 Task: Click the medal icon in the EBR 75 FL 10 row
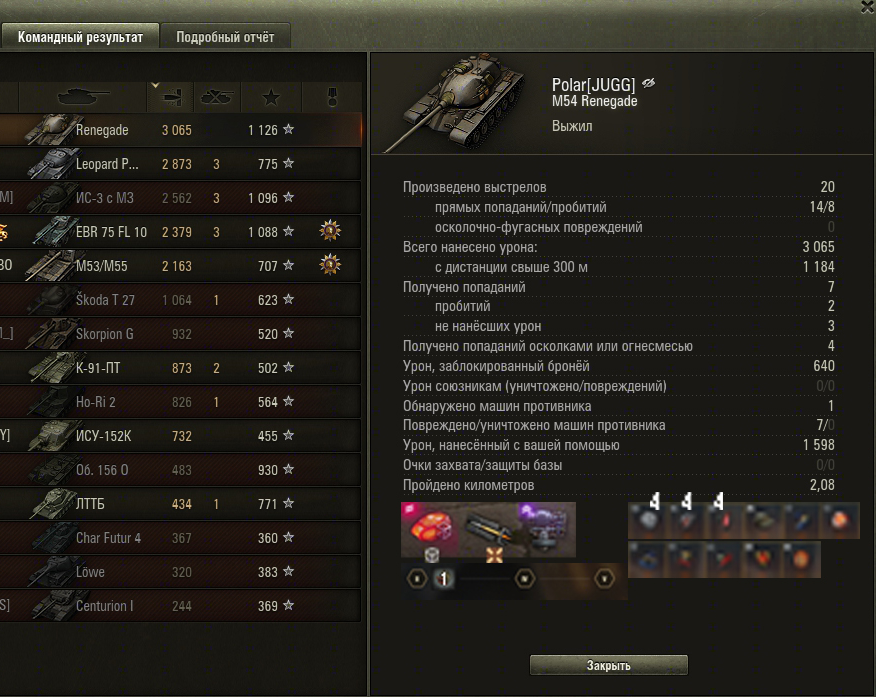pyautogui.click(x=330, y=231)
